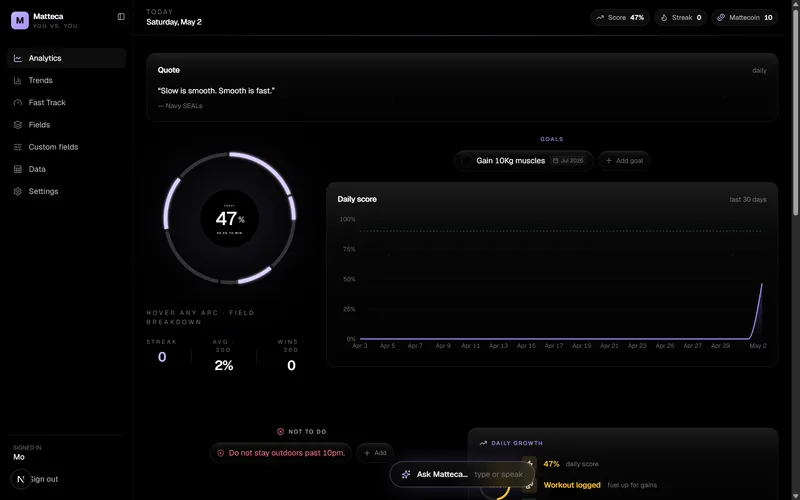Click the Mattecoin link icon
Viewport: 800px width, 500px height.
[721, 17]
